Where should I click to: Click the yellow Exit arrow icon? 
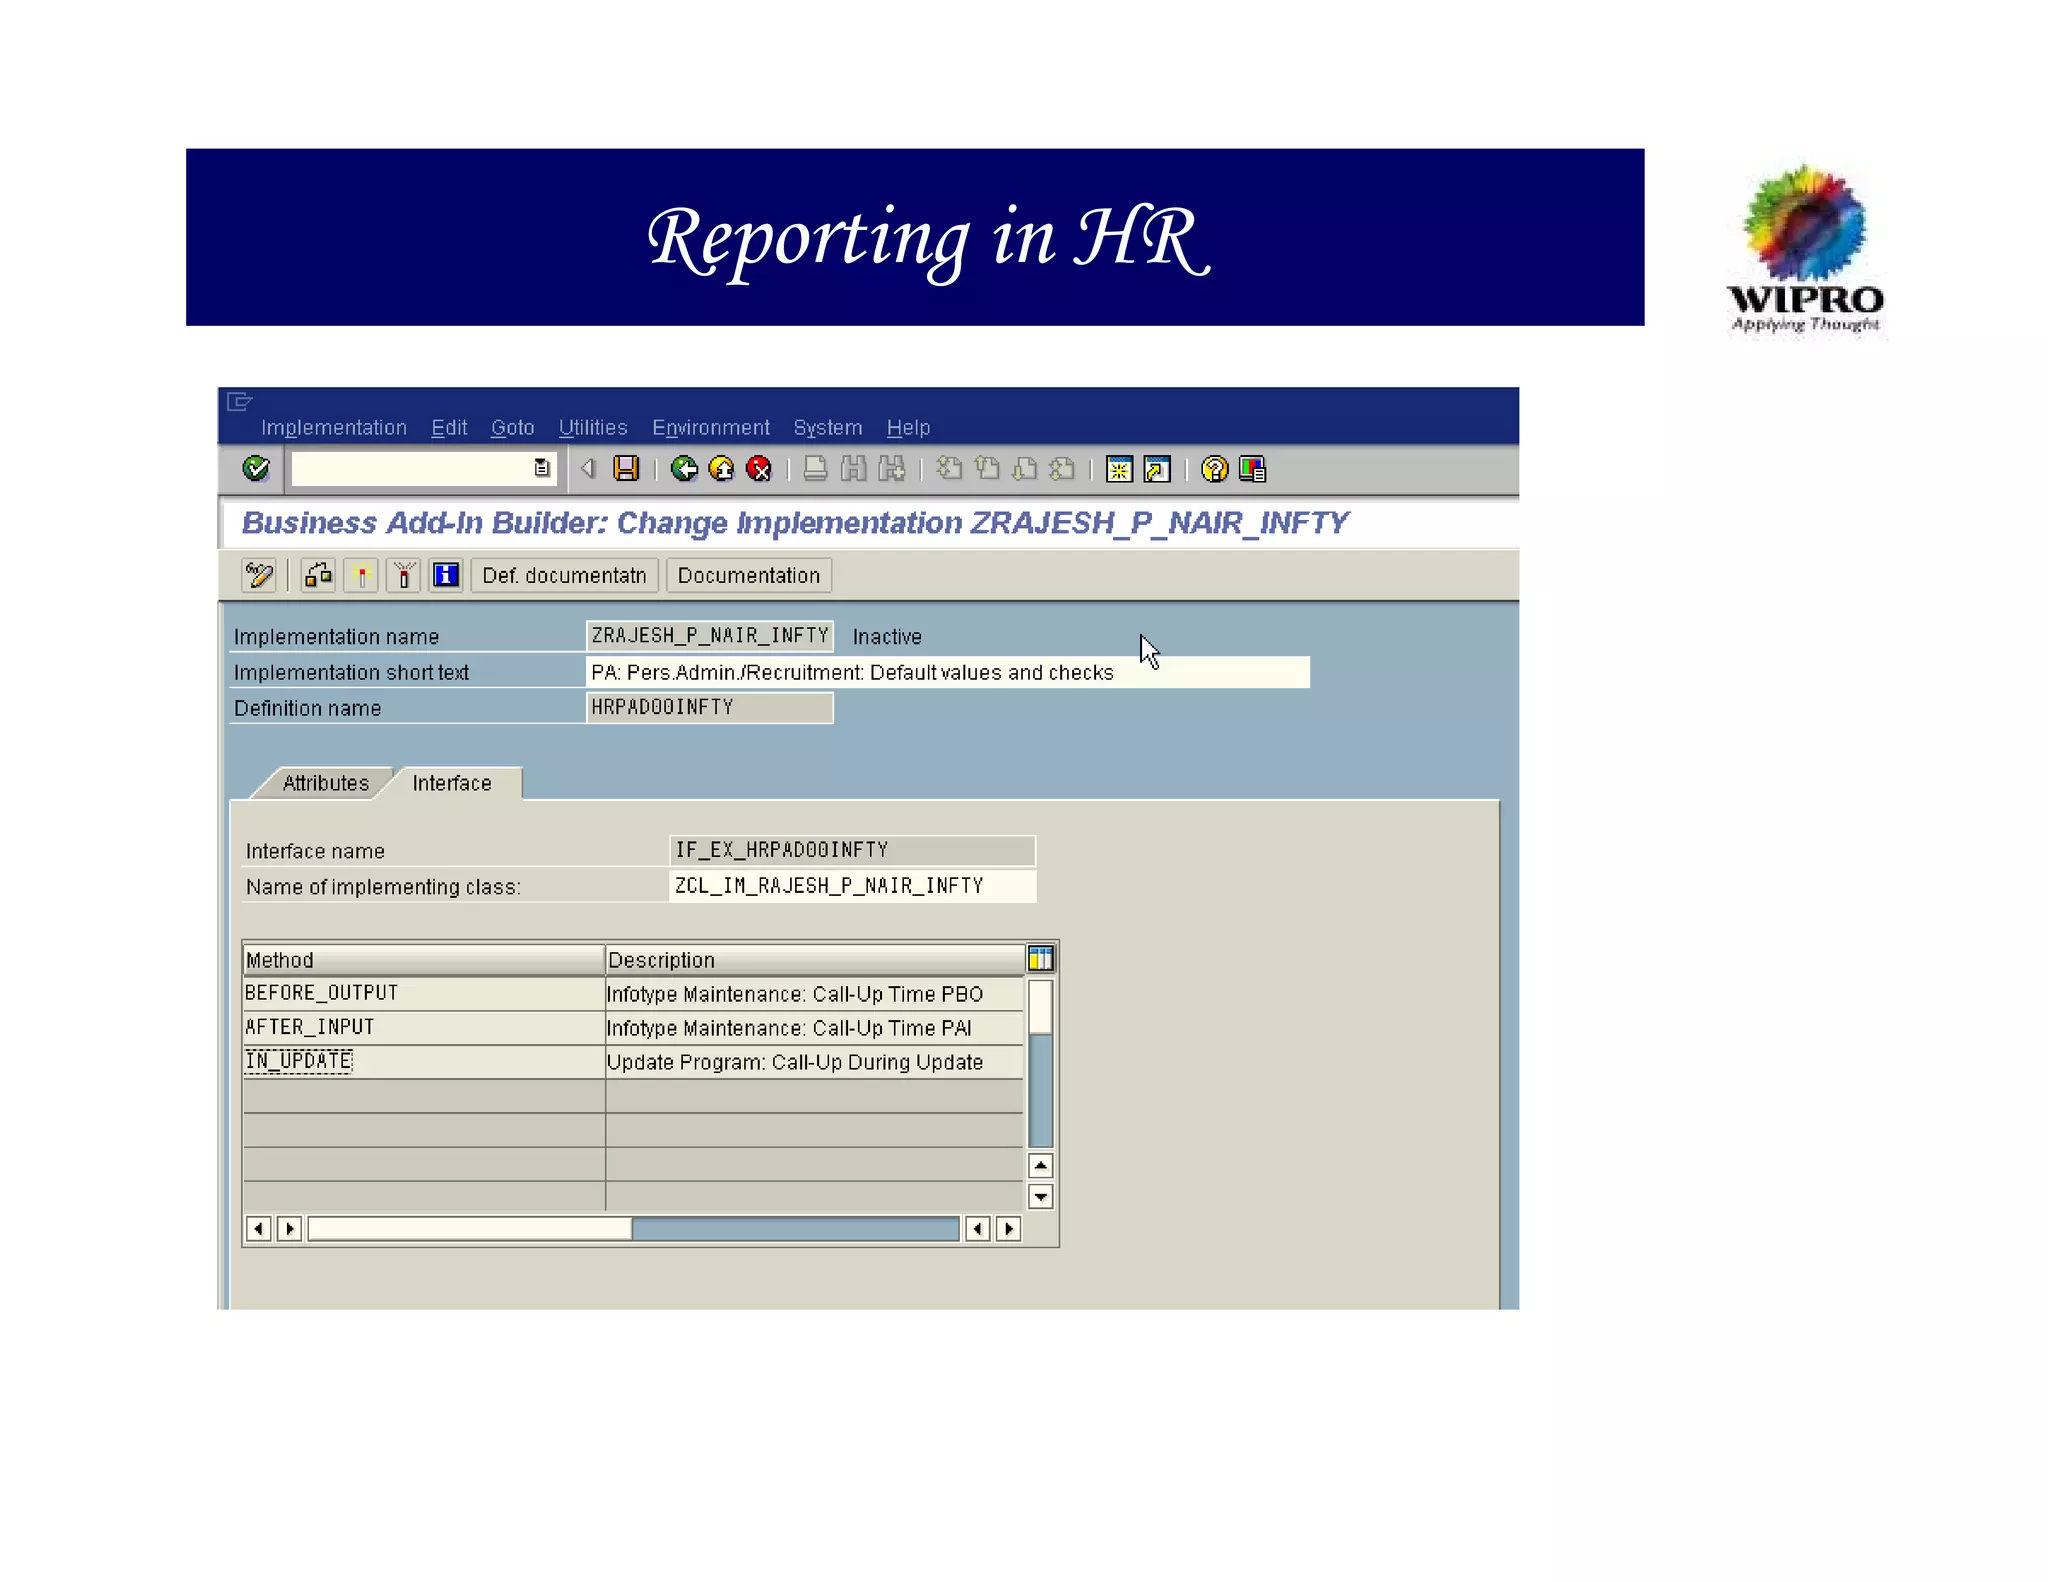click(x=721, y=468)
